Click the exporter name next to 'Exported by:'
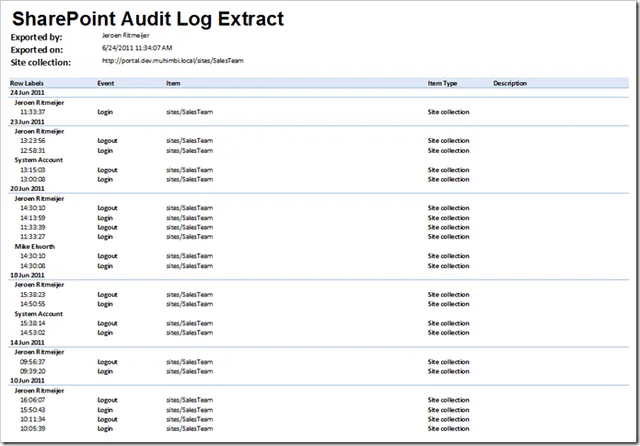The width and height of the screenshot is (640, 446). [x=125, y=36]
